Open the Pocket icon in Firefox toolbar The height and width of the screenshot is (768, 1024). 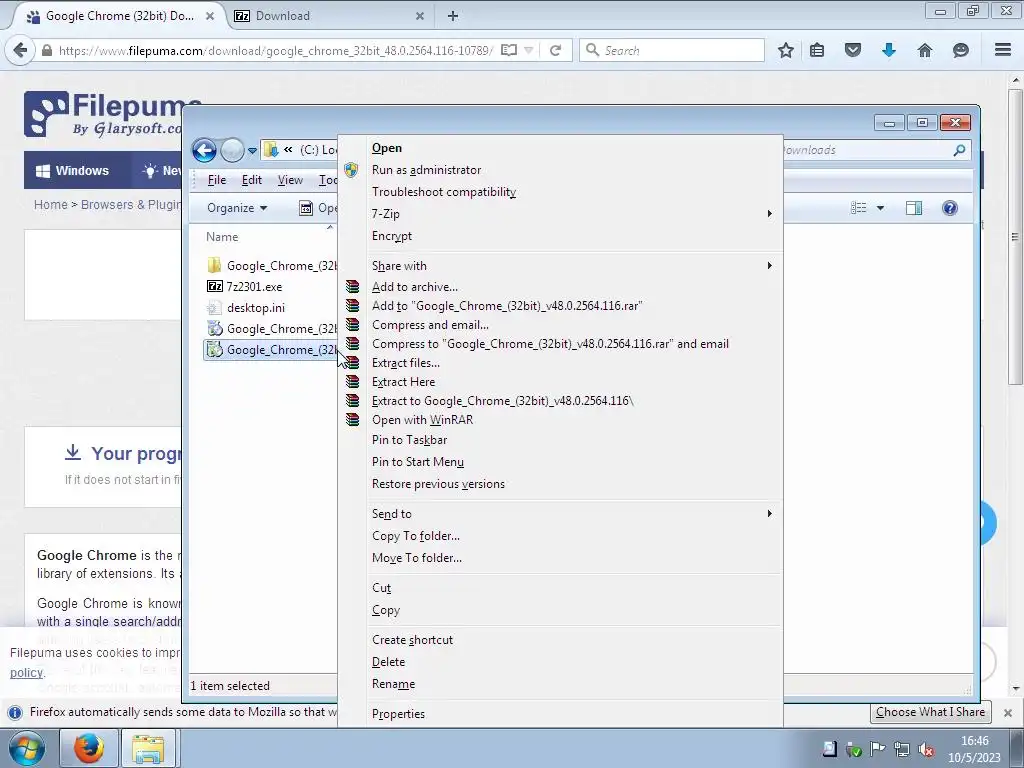click(x=852, y=50)
